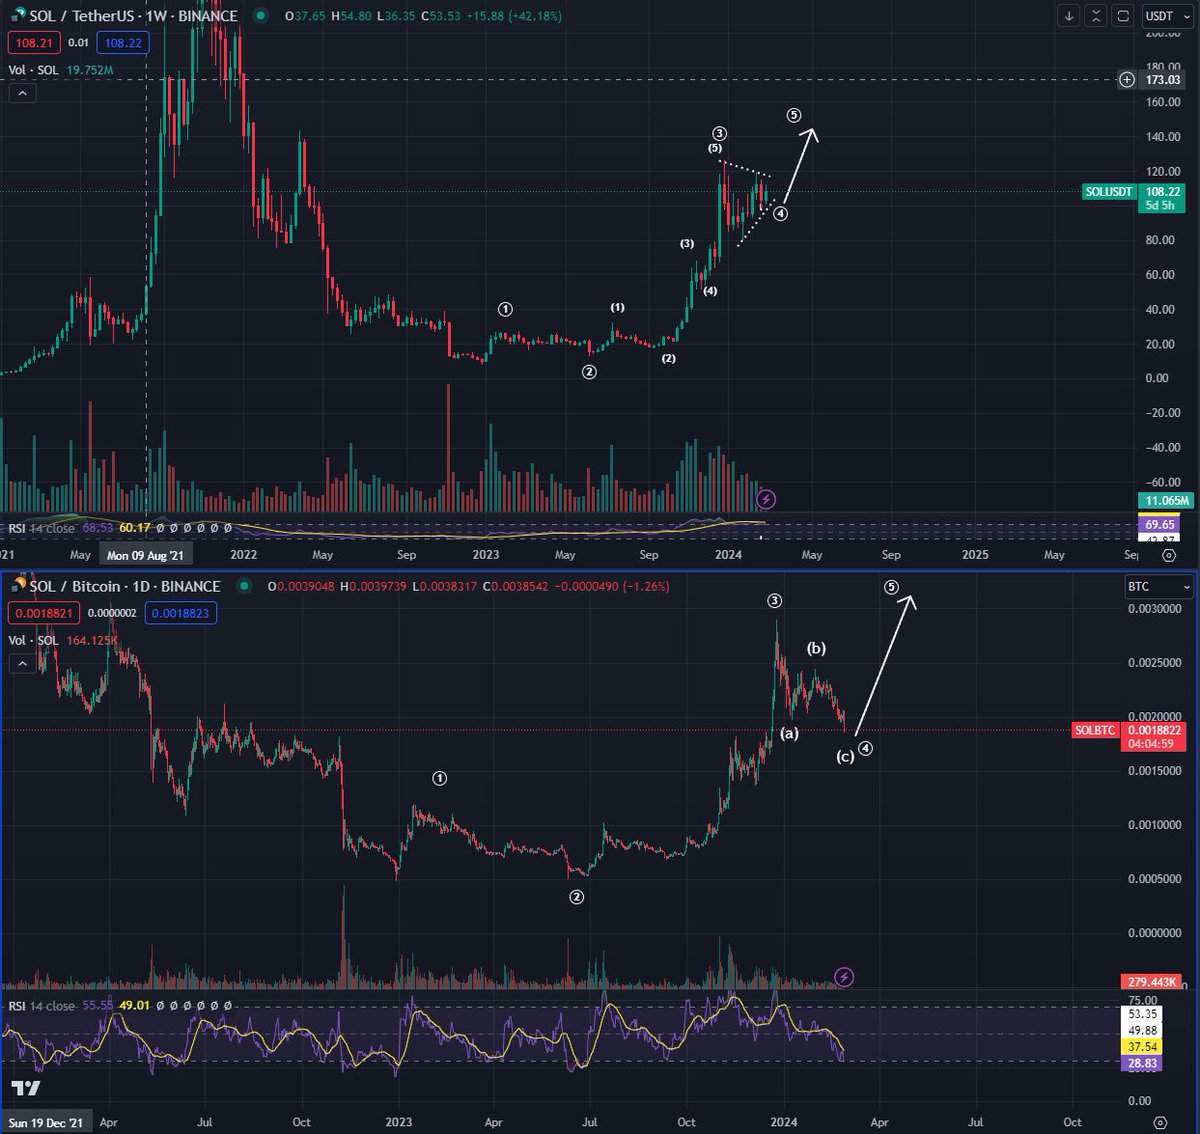Screen dimensions: 1200x1134
Task: Open the BTC unit dropdown on the daily chart
Action: (1157, 587)
